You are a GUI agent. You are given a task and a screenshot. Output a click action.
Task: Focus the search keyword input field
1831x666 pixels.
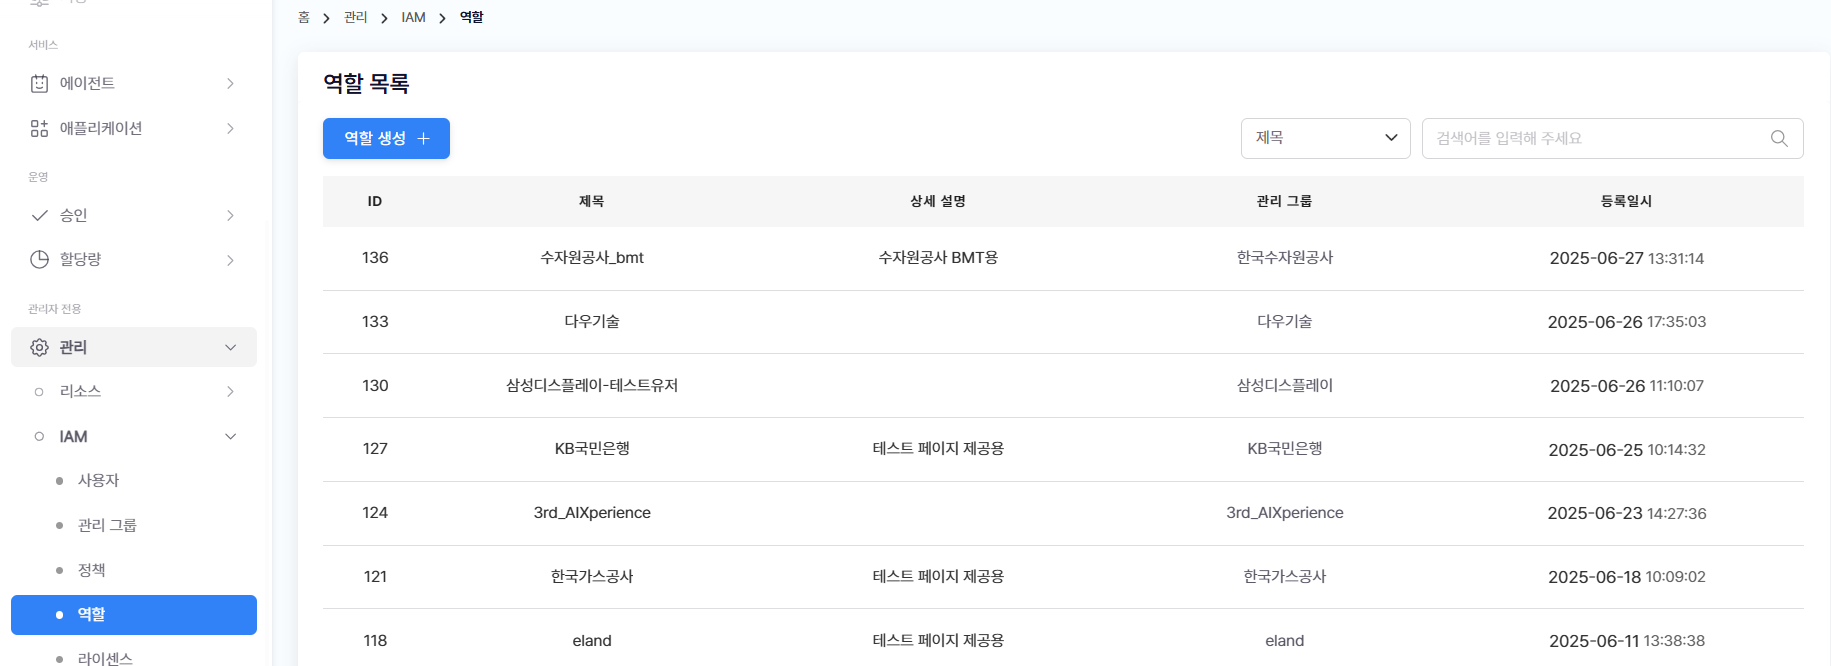(1595, 139)
